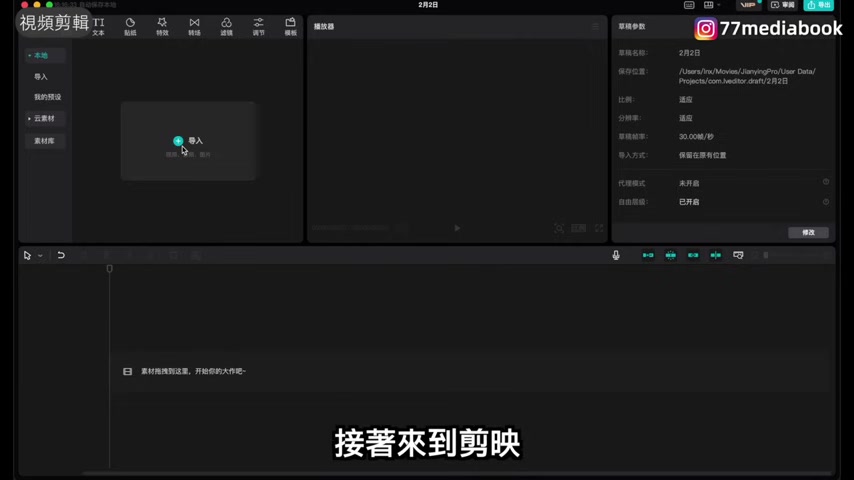Open the 模板 templates tab
Image resolution: width=854 pixels, height=480 pixels.
coord(291,26)
